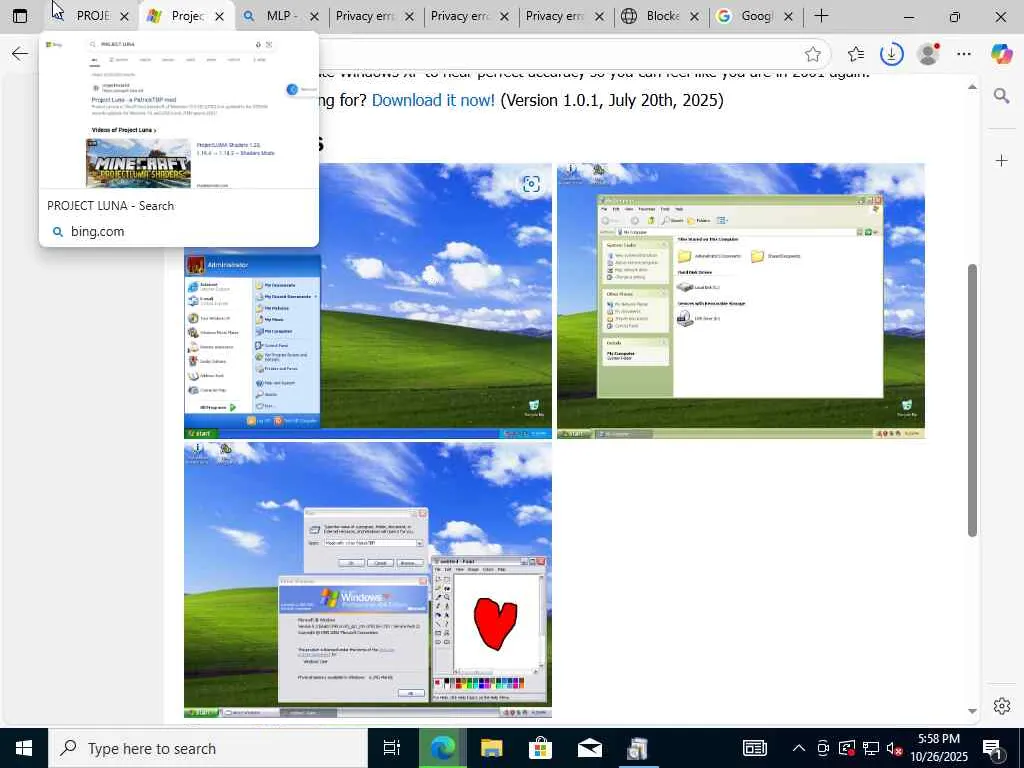1024x768 pixels.
Task: Open the Favorites list icon
Action: coord(856,54)
